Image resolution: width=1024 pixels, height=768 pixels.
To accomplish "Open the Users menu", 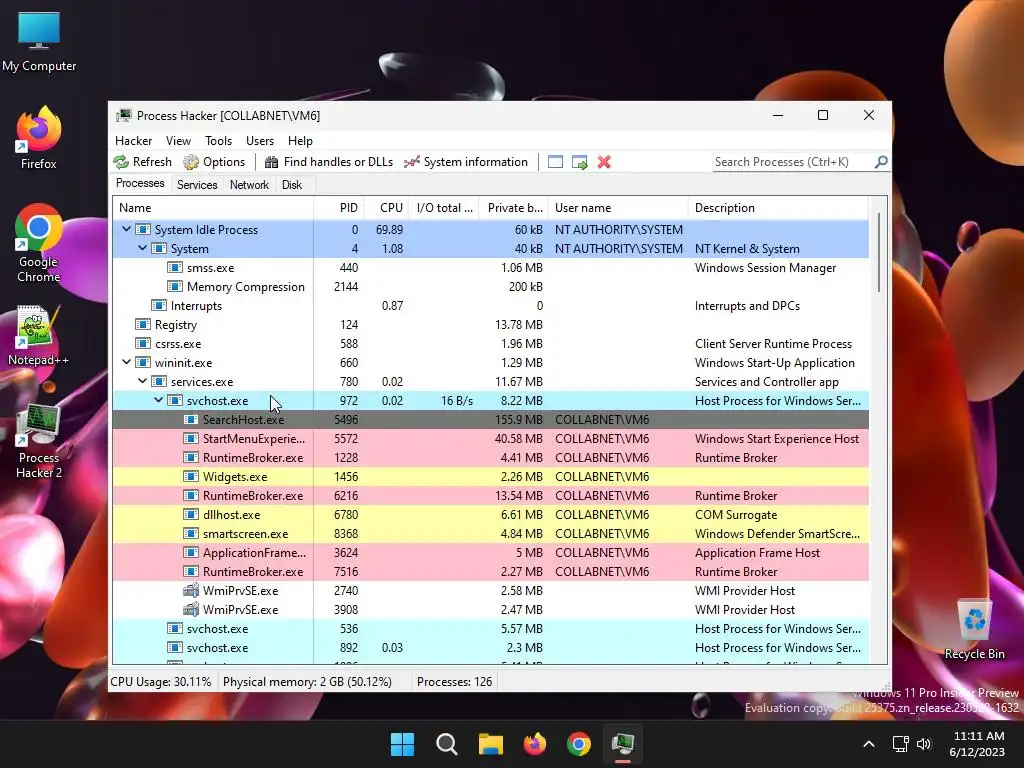I will click(x=260, y=141).
